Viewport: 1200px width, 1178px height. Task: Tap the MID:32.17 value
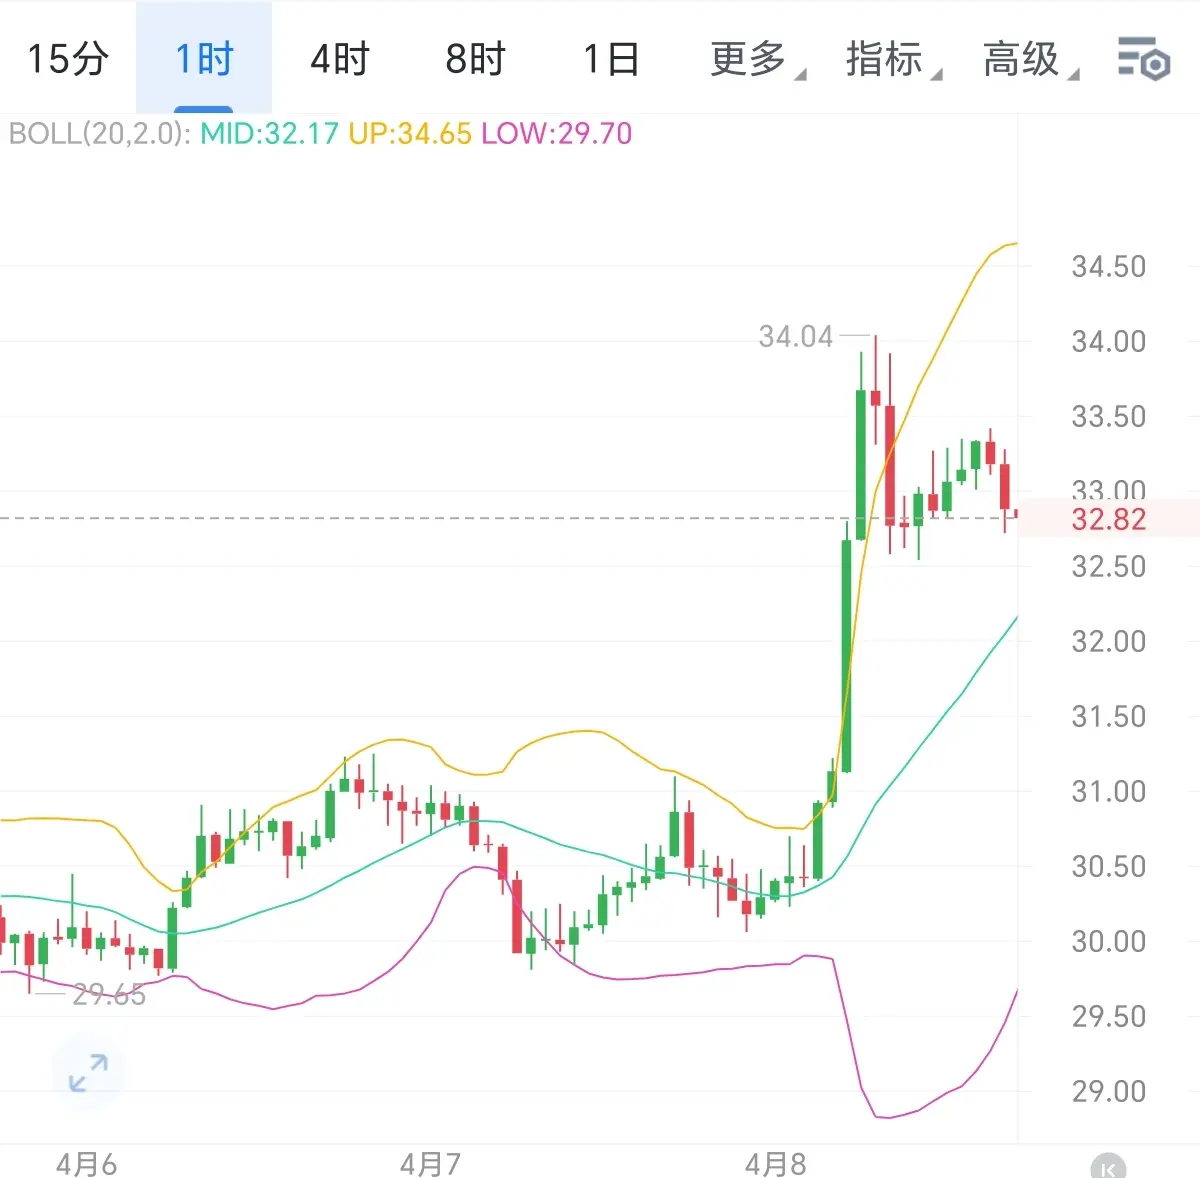click(269, 134)
